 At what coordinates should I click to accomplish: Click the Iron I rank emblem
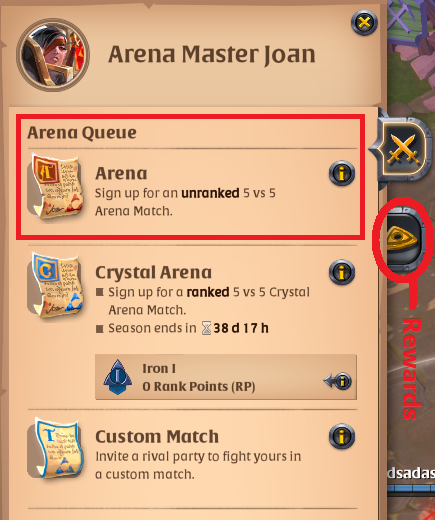(x=117, y=377)
